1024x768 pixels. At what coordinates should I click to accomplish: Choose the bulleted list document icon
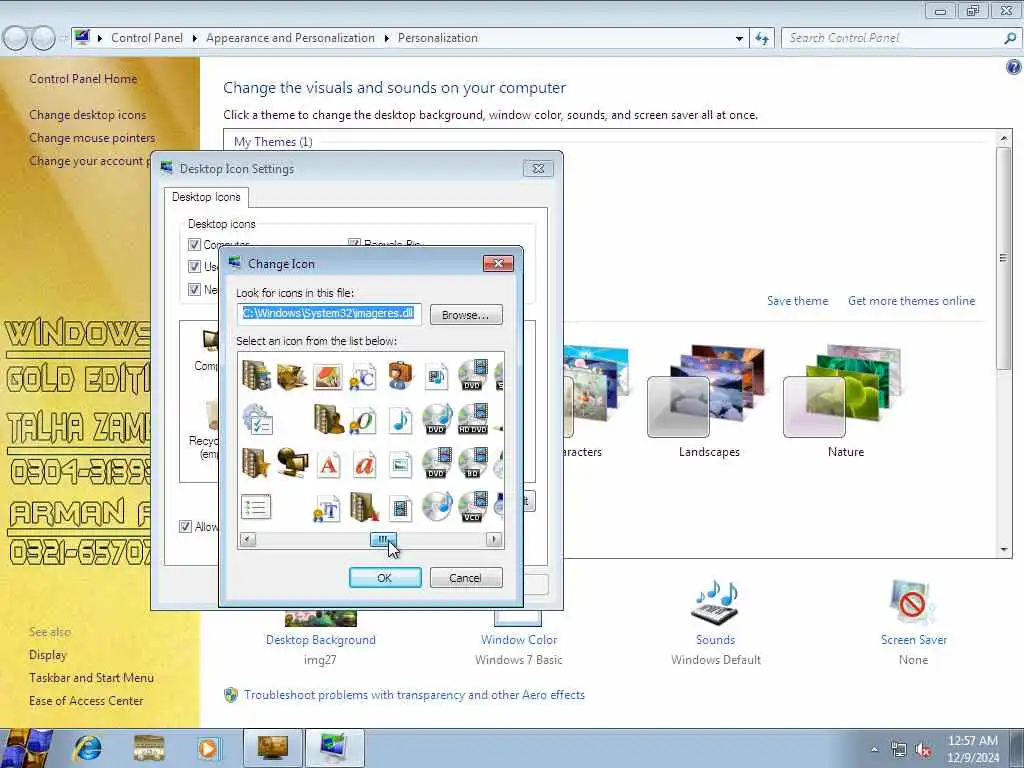(255, 507)
